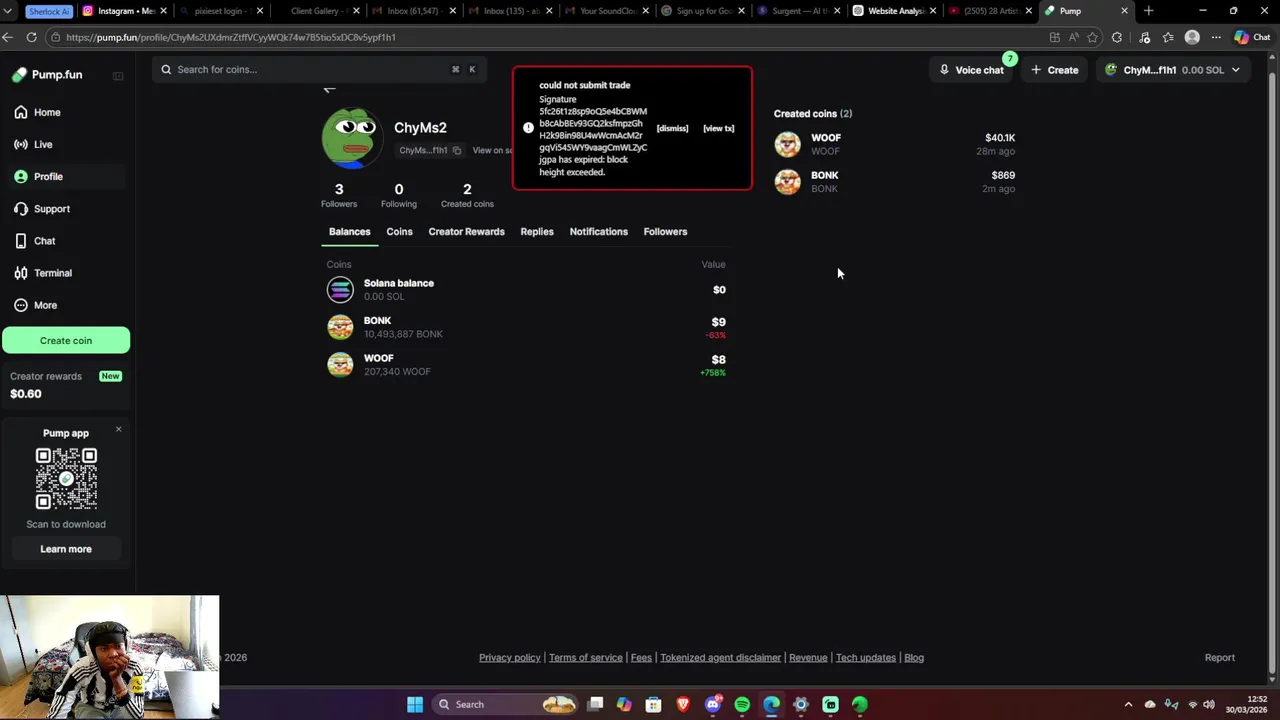Expand the ChyM...f1h1 wallet dropdown
The width and height of the screenshot is (1280, 720).
click(1172, 70)
